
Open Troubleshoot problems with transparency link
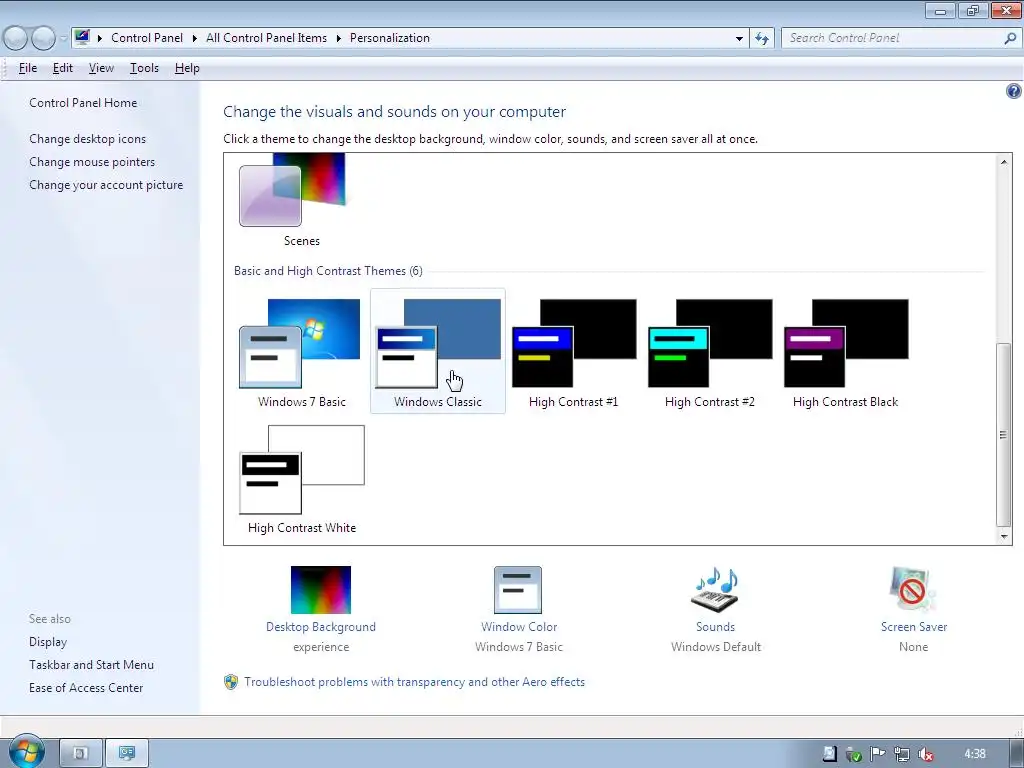(x=415, y=682)
